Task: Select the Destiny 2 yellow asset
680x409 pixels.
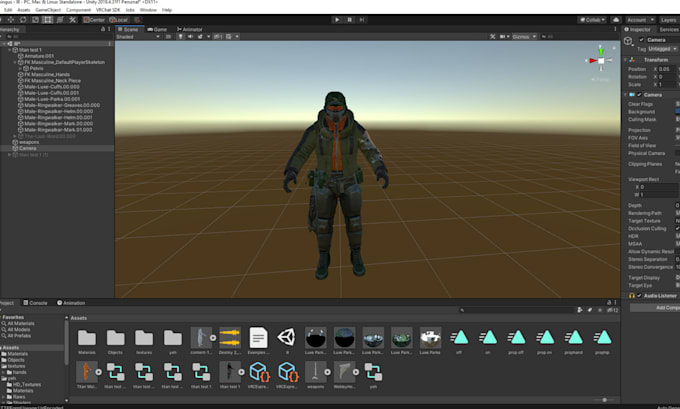Action: tap(230, 338)
